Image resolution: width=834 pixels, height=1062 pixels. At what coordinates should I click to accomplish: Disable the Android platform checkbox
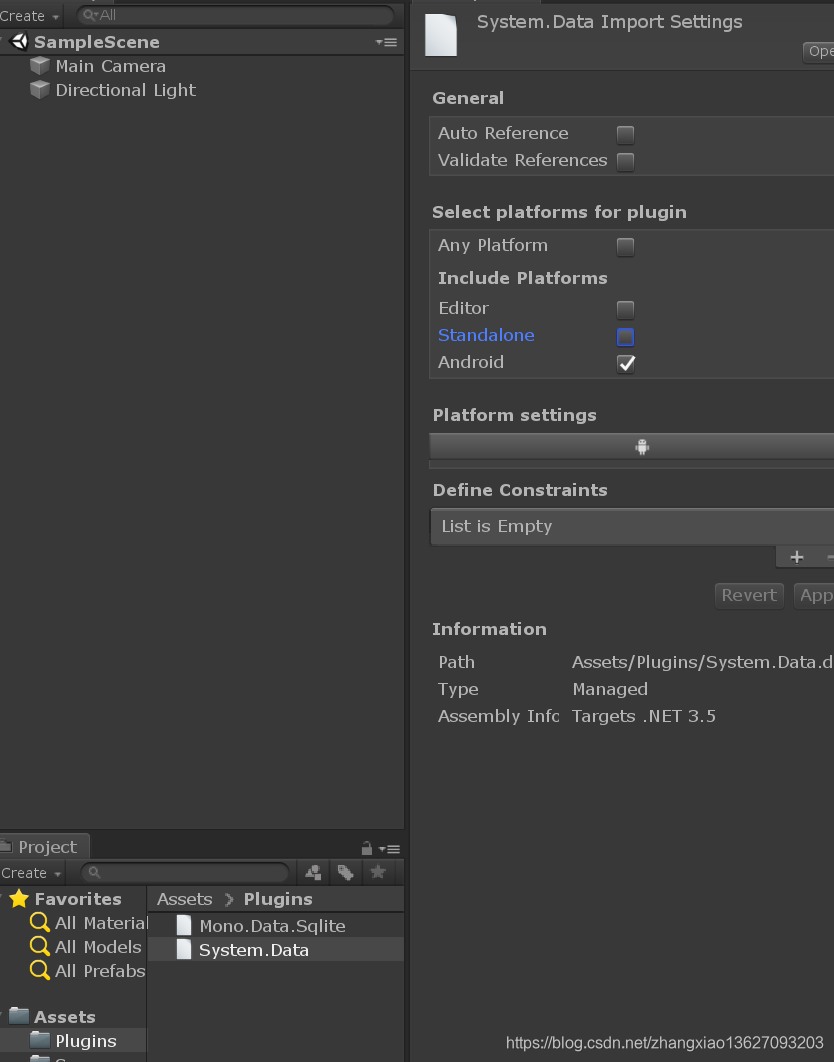[625, 363]
